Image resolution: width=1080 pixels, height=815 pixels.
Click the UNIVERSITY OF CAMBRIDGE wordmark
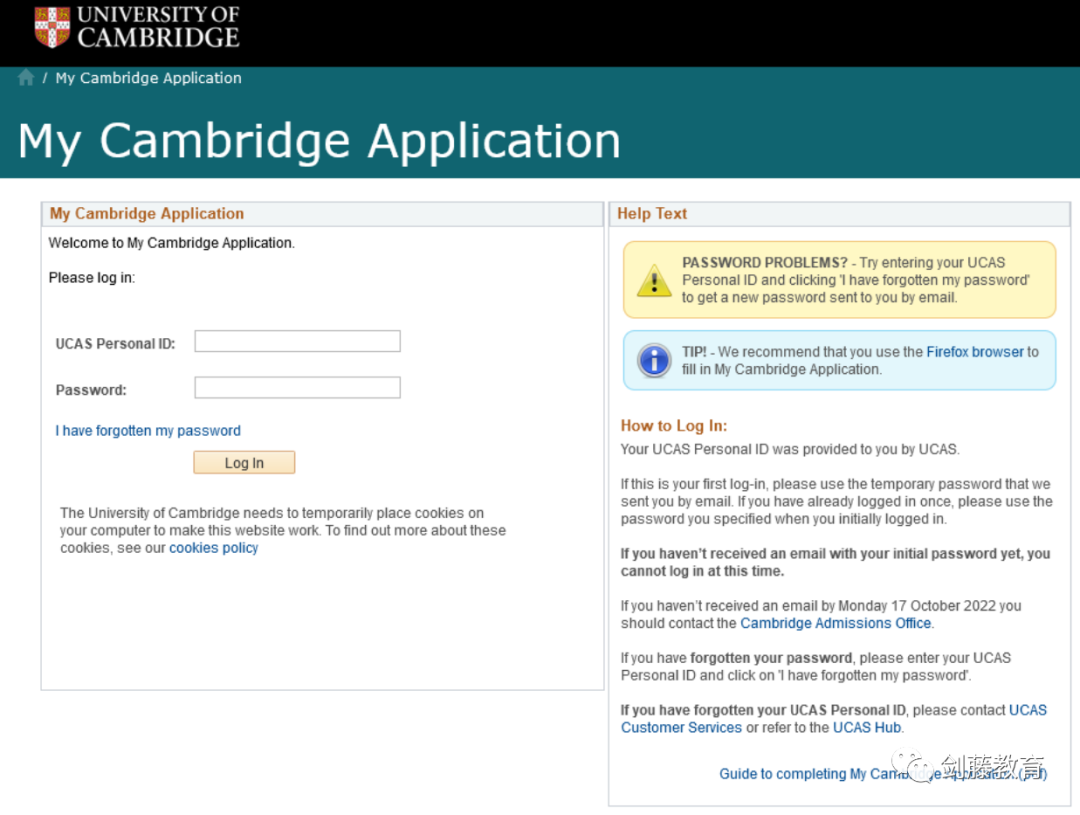[158, 27]
